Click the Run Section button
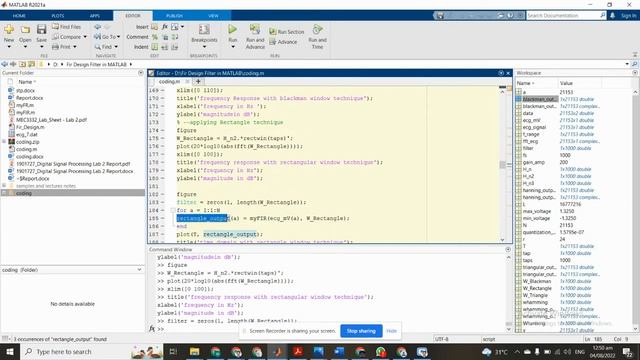 [287, 31]
